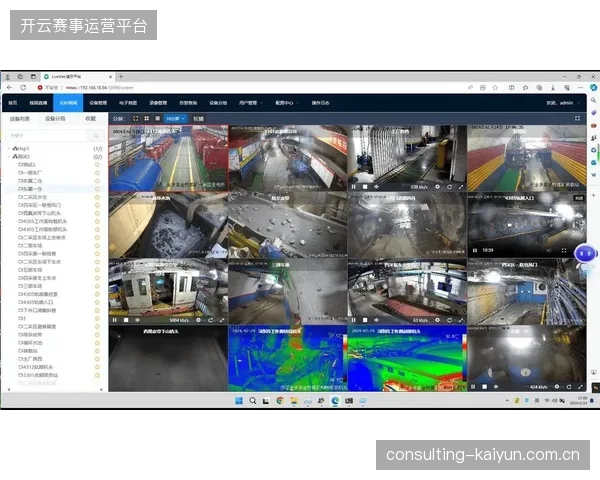
Task: Open the admin user dropdown
Action: (x=562, y=103)
